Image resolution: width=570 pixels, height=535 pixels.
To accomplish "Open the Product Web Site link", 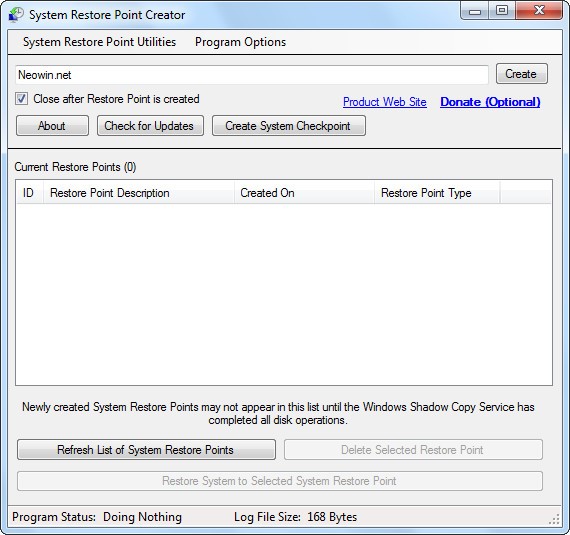I will [x=385, y=102].
